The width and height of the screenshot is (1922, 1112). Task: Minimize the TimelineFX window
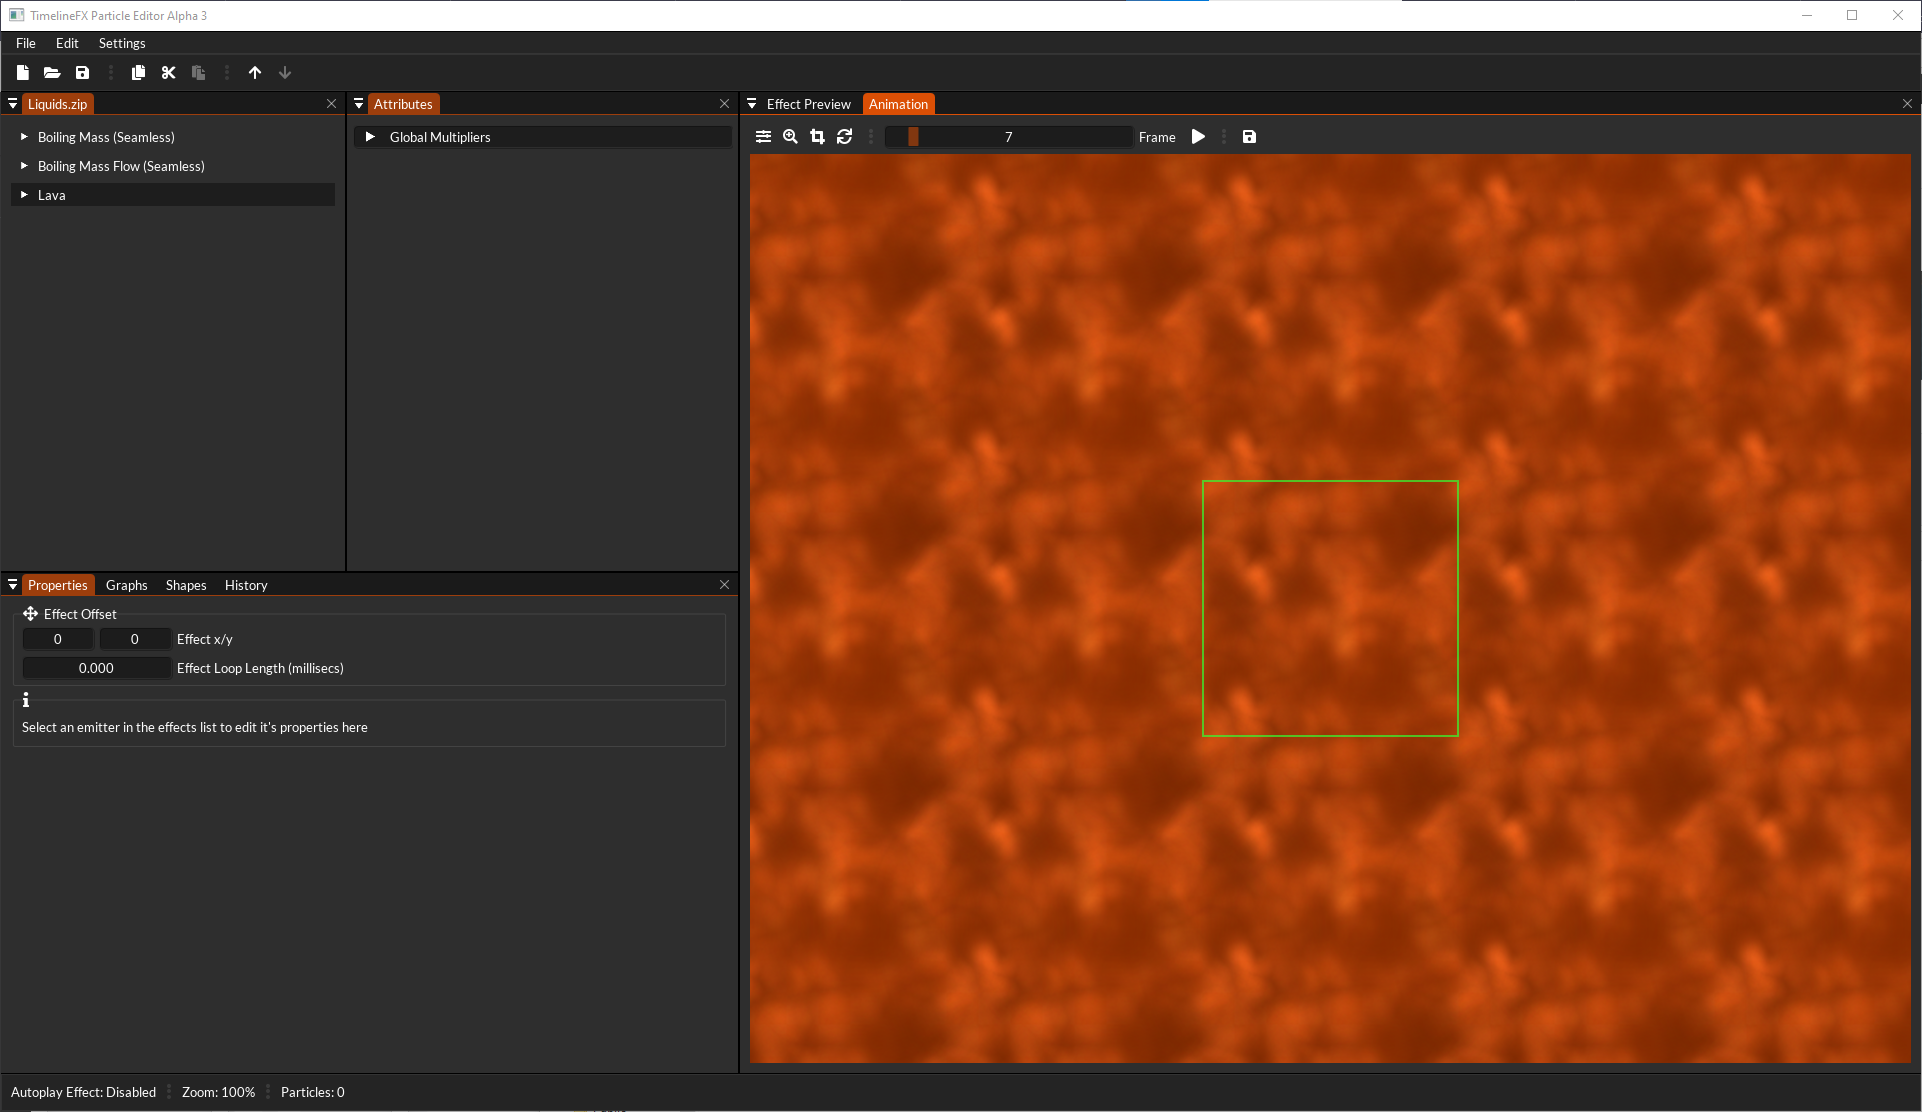pyautogui.click(x=1807, y=15)
